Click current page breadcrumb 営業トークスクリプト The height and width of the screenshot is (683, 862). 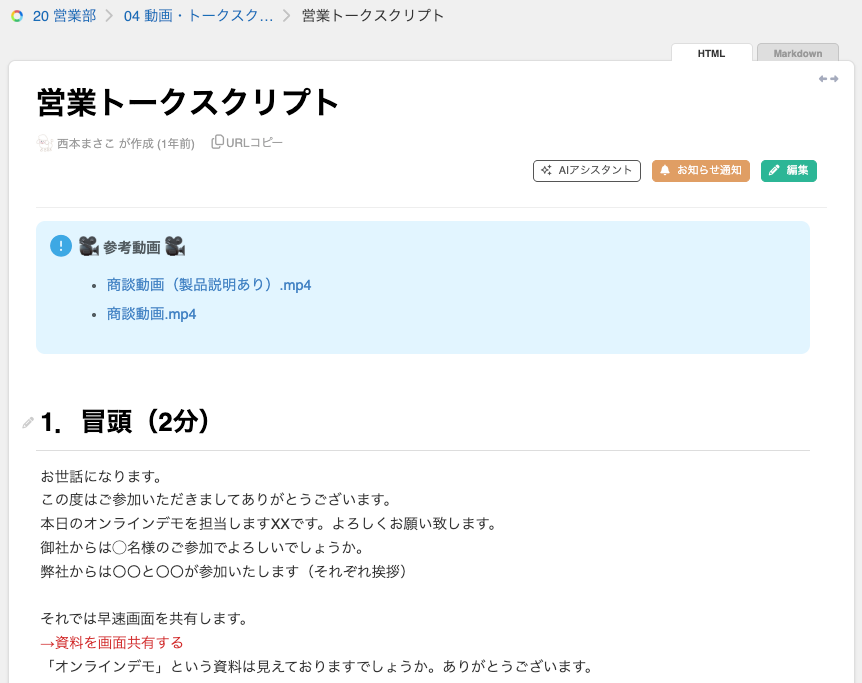(373, 16)
